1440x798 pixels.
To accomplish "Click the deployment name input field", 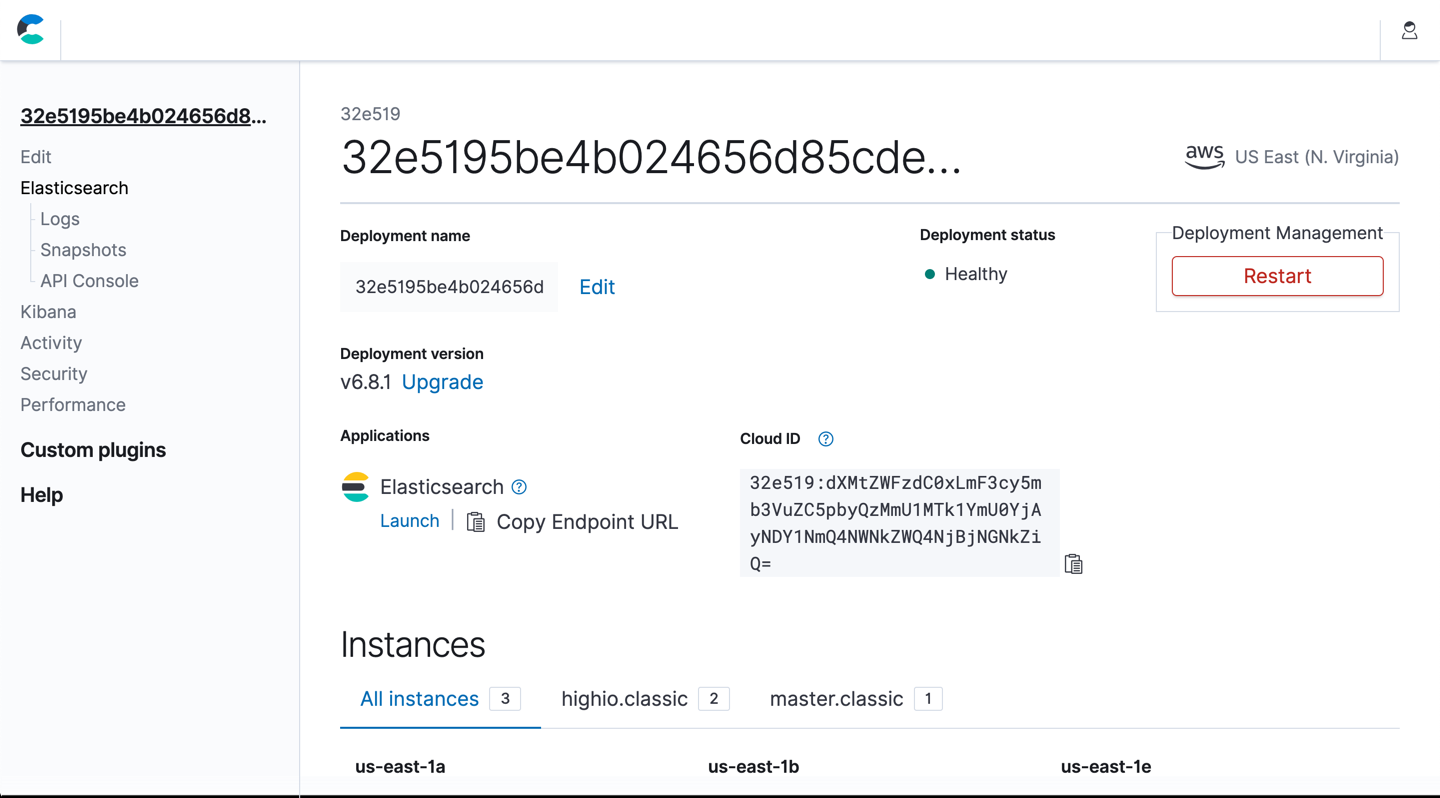I will 448,286.
